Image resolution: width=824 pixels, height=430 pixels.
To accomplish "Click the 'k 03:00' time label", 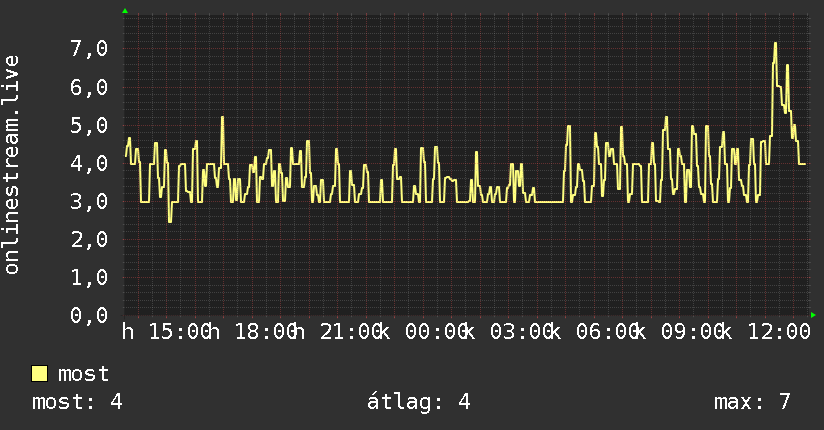I will click(508, 332).
